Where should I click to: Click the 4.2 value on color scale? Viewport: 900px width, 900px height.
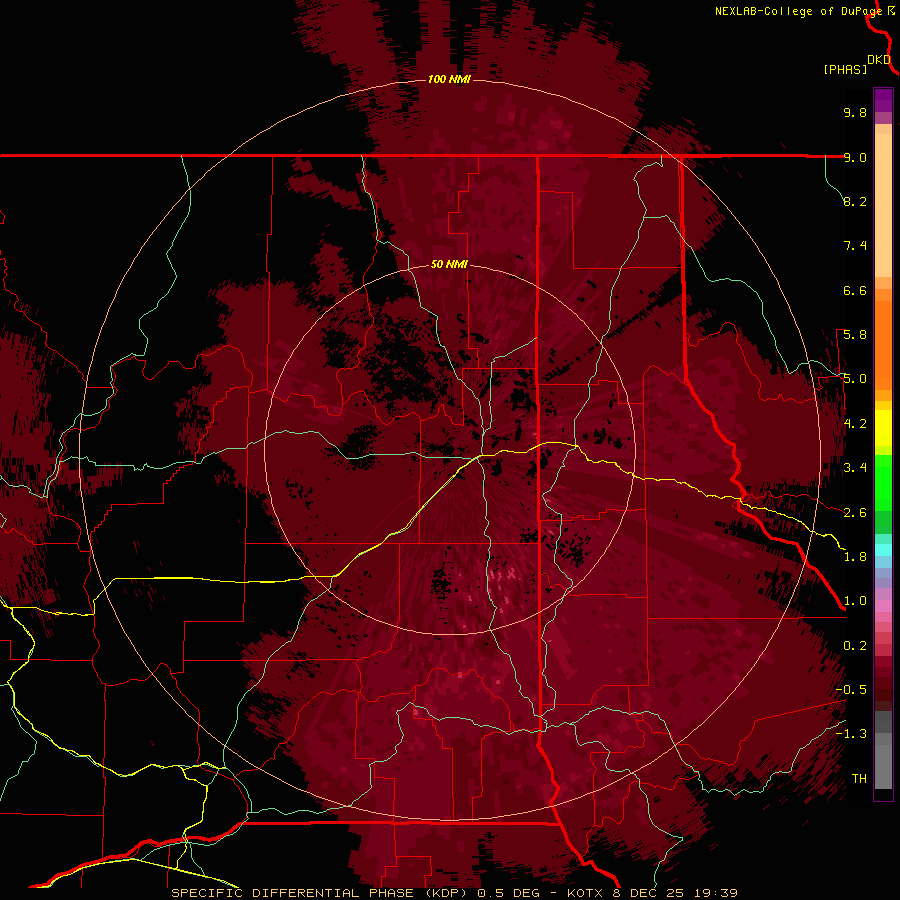click(x=855, y=424)
